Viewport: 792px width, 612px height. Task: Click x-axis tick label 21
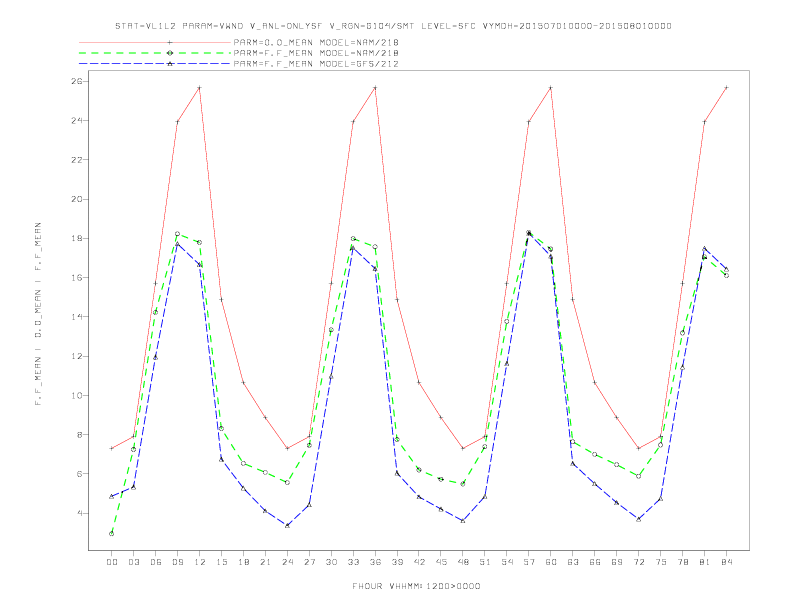265,562
